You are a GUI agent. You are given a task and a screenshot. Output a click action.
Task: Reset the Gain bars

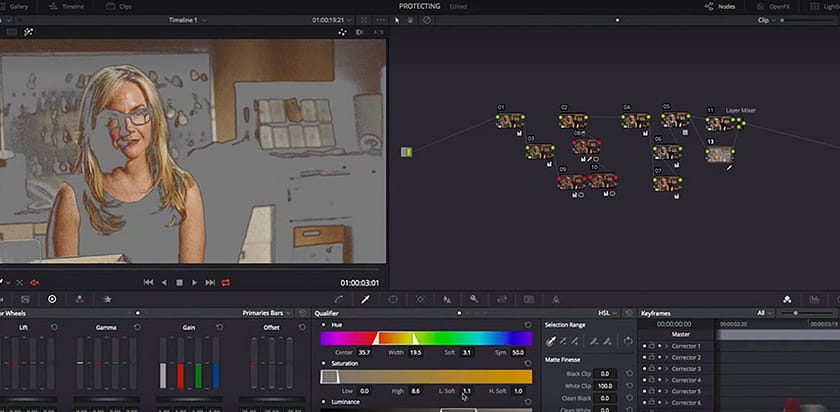pyautogui.click(x=220, y=327)
